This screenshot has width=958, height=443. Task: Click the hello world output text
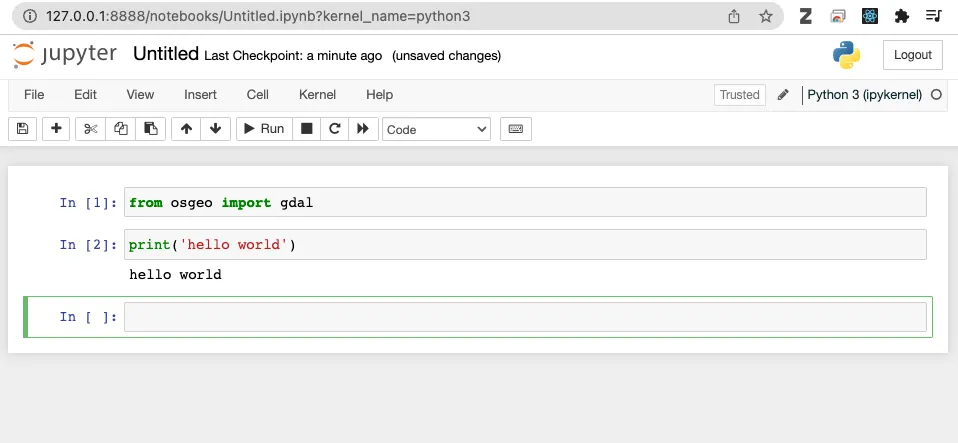point(175,275)
